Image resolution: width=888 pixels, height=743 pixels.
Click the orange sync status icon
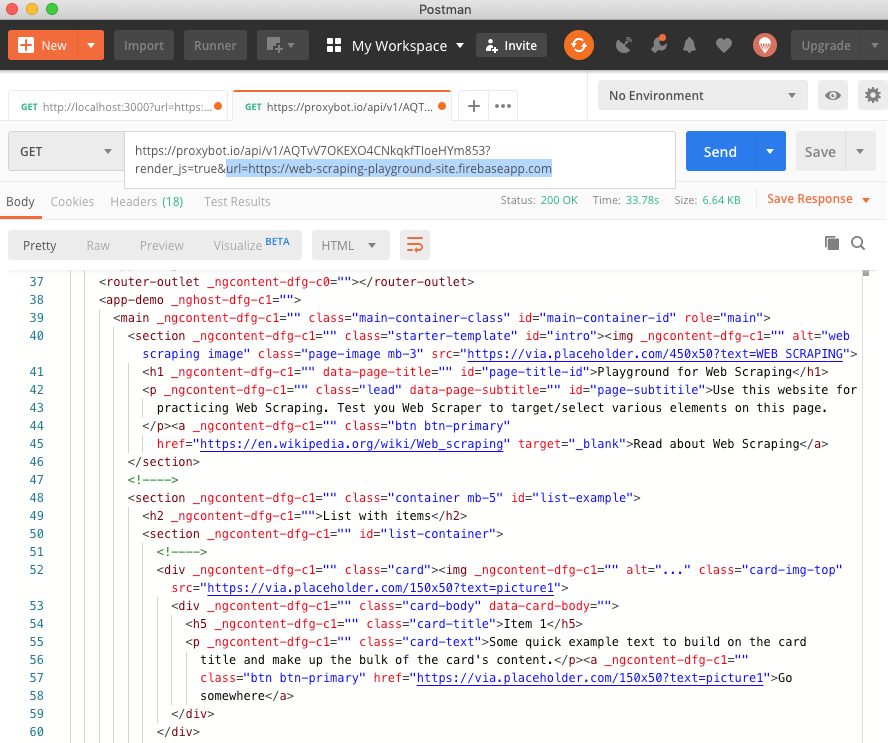point(579,45)
